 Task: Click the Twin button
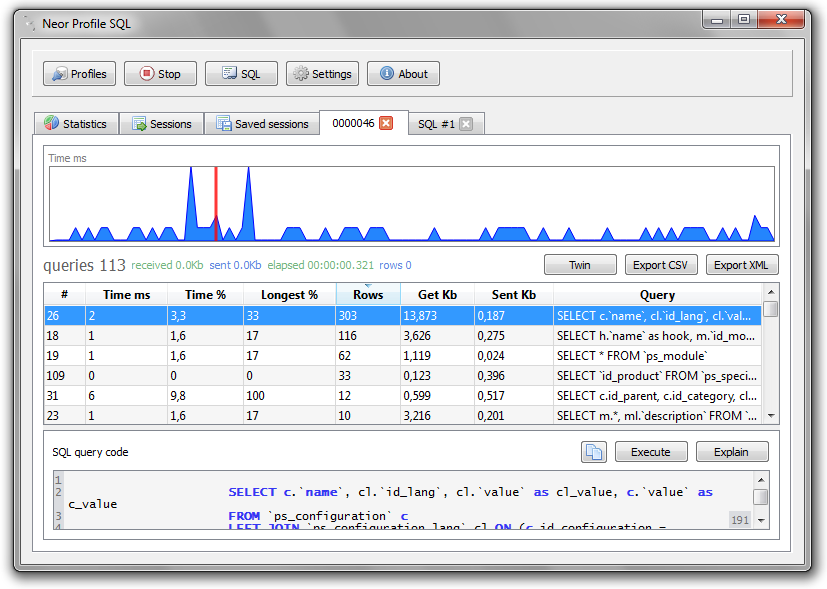click(x=580, y=265)
